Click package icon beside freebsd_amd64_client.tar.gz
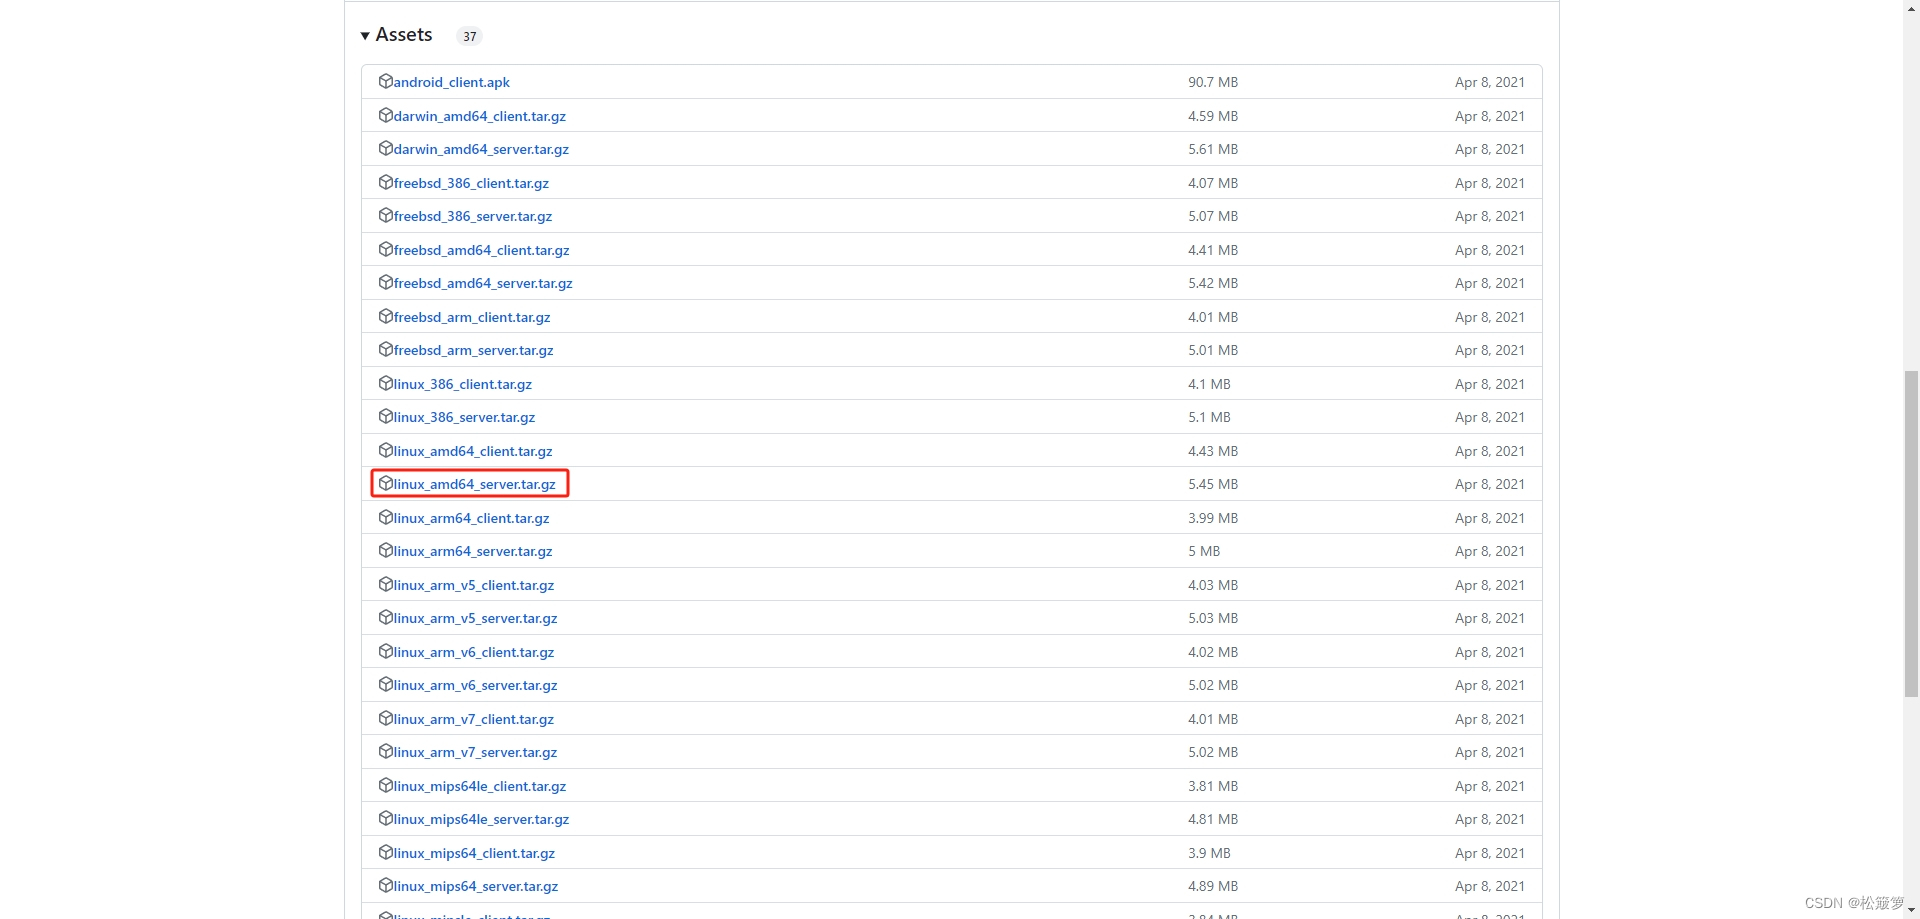The image size is (1920, 919). 385,249
